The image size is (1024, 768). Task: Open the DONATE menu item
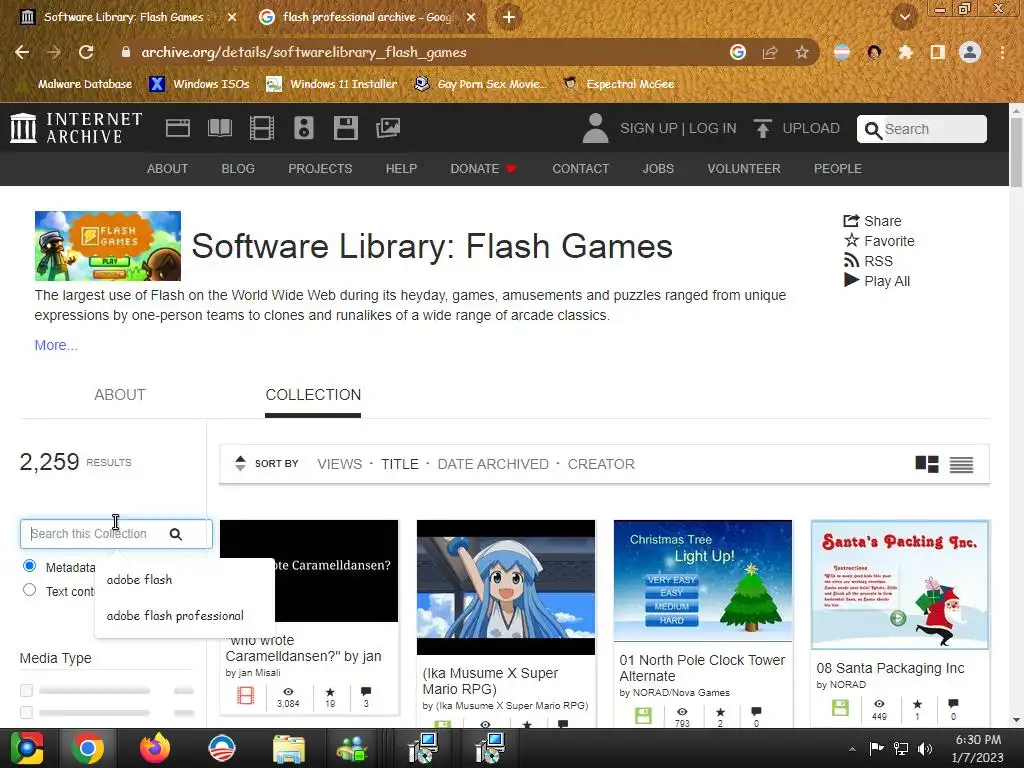pyautogui.click(x=483, y=168)
